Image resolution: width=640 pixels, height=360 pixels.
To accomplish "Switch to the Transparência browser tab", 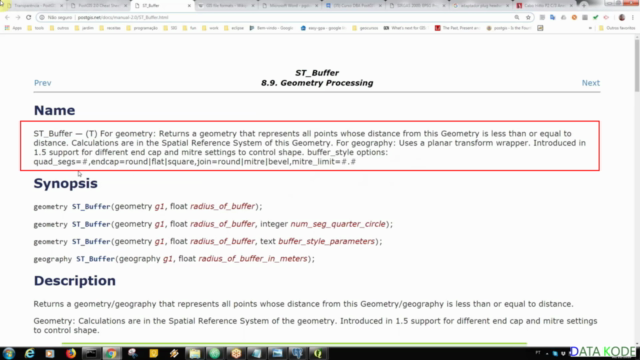I will (x=33, y=6).
